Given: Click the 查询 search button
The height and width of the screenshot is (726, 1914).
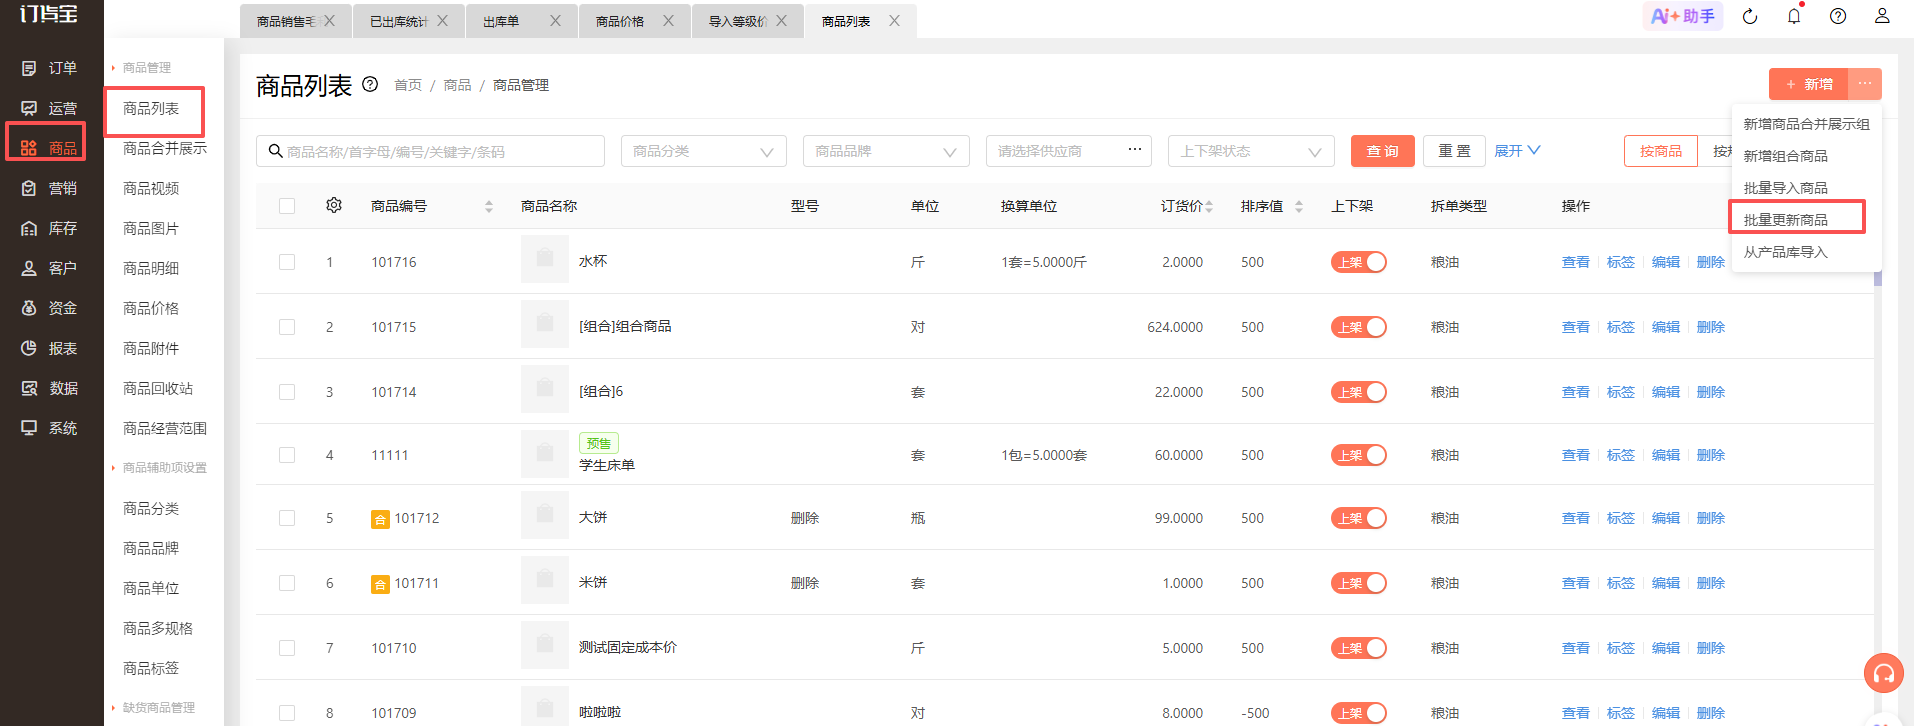Looking at the screenshot, I should pos(1383,151).
